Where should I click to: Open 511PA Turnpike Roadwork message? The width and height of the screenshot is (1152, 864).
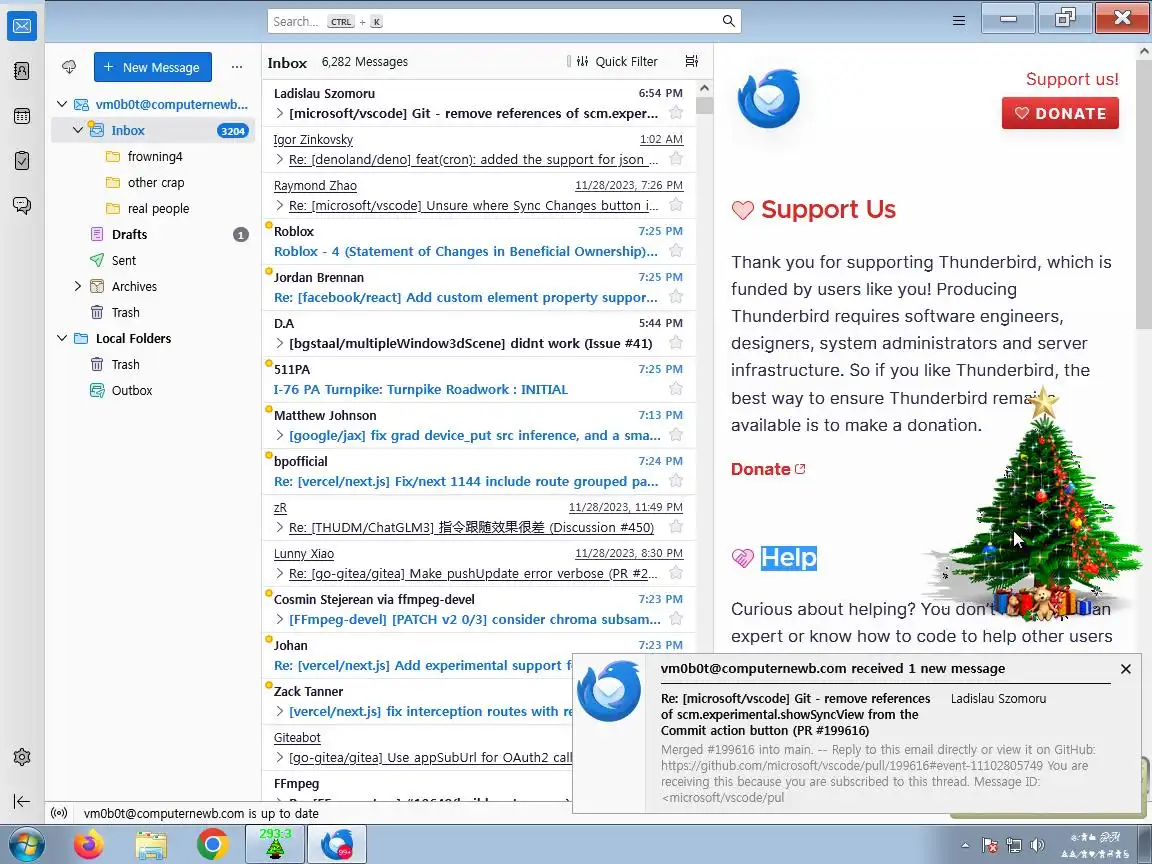click(478, 380)
